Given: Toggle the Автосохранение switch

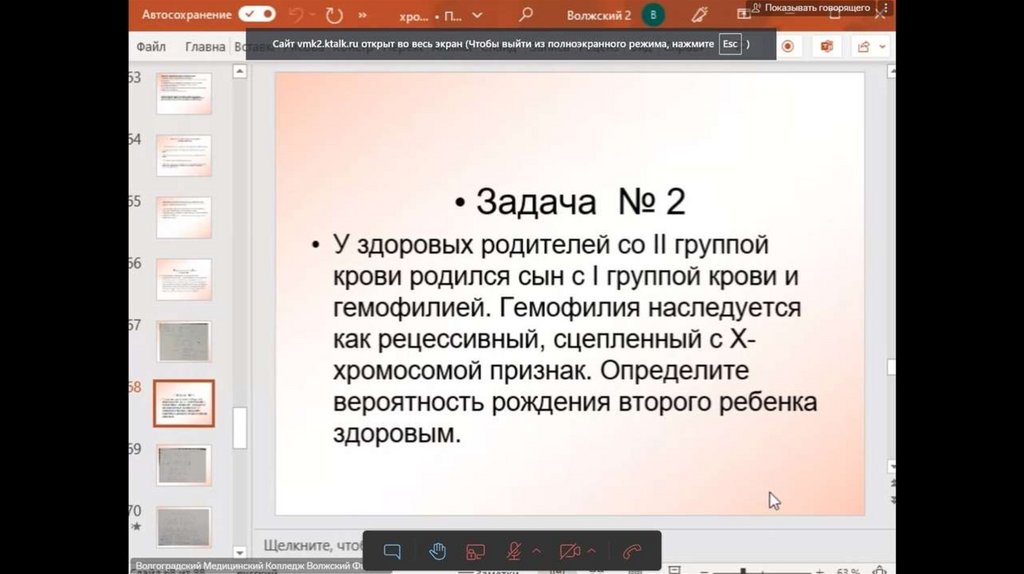Looking at the screenshot, I should [257, 15].
